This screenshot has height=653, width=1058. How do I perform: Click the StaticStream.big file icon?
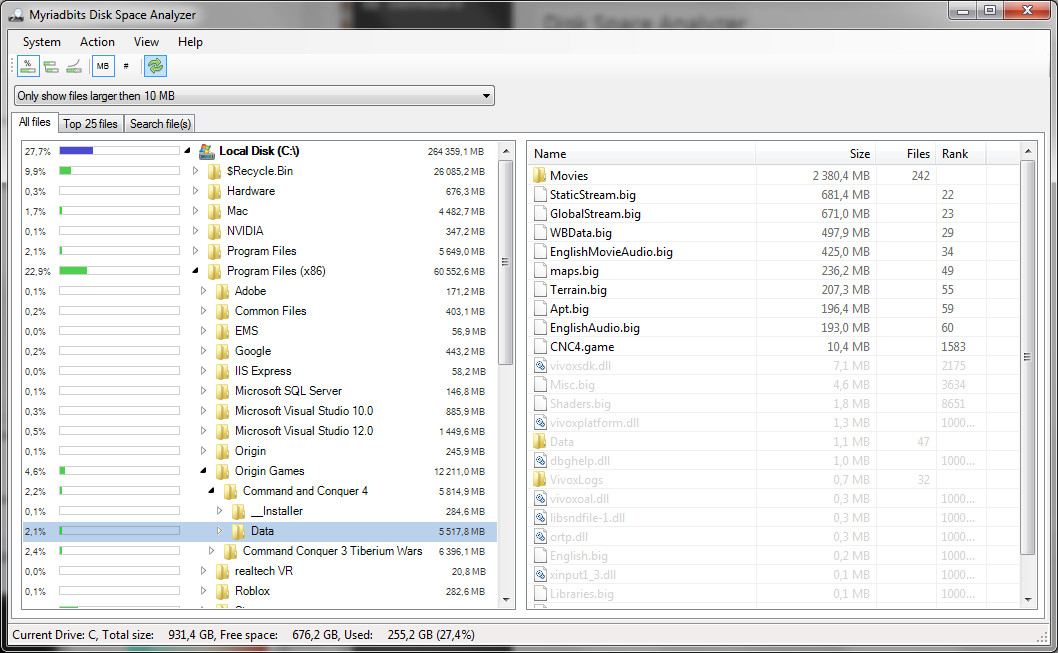(540, 194)
